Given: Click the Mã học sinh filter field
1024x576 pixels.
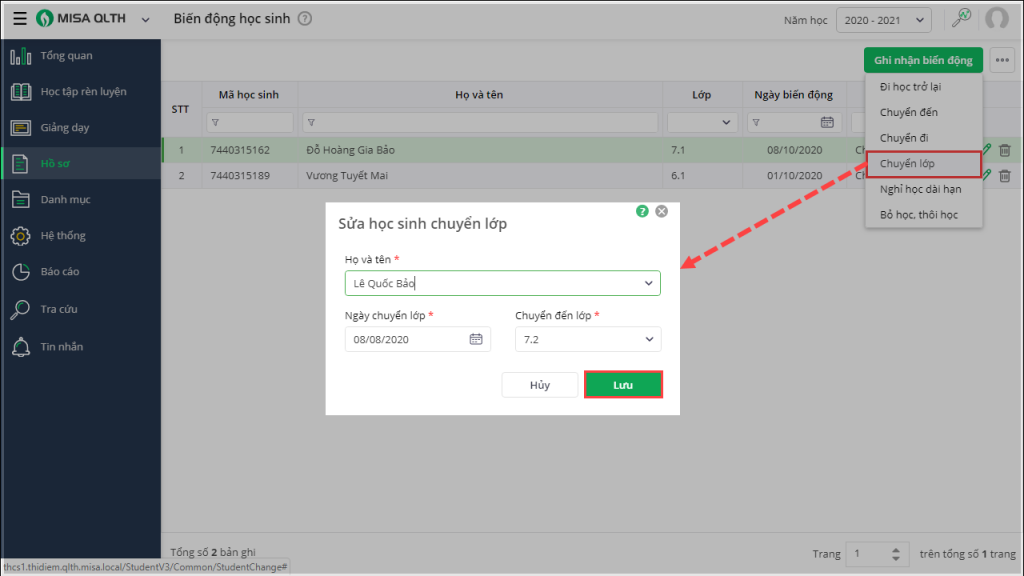Looking at the screenshot, I should (x=249, y=122).
